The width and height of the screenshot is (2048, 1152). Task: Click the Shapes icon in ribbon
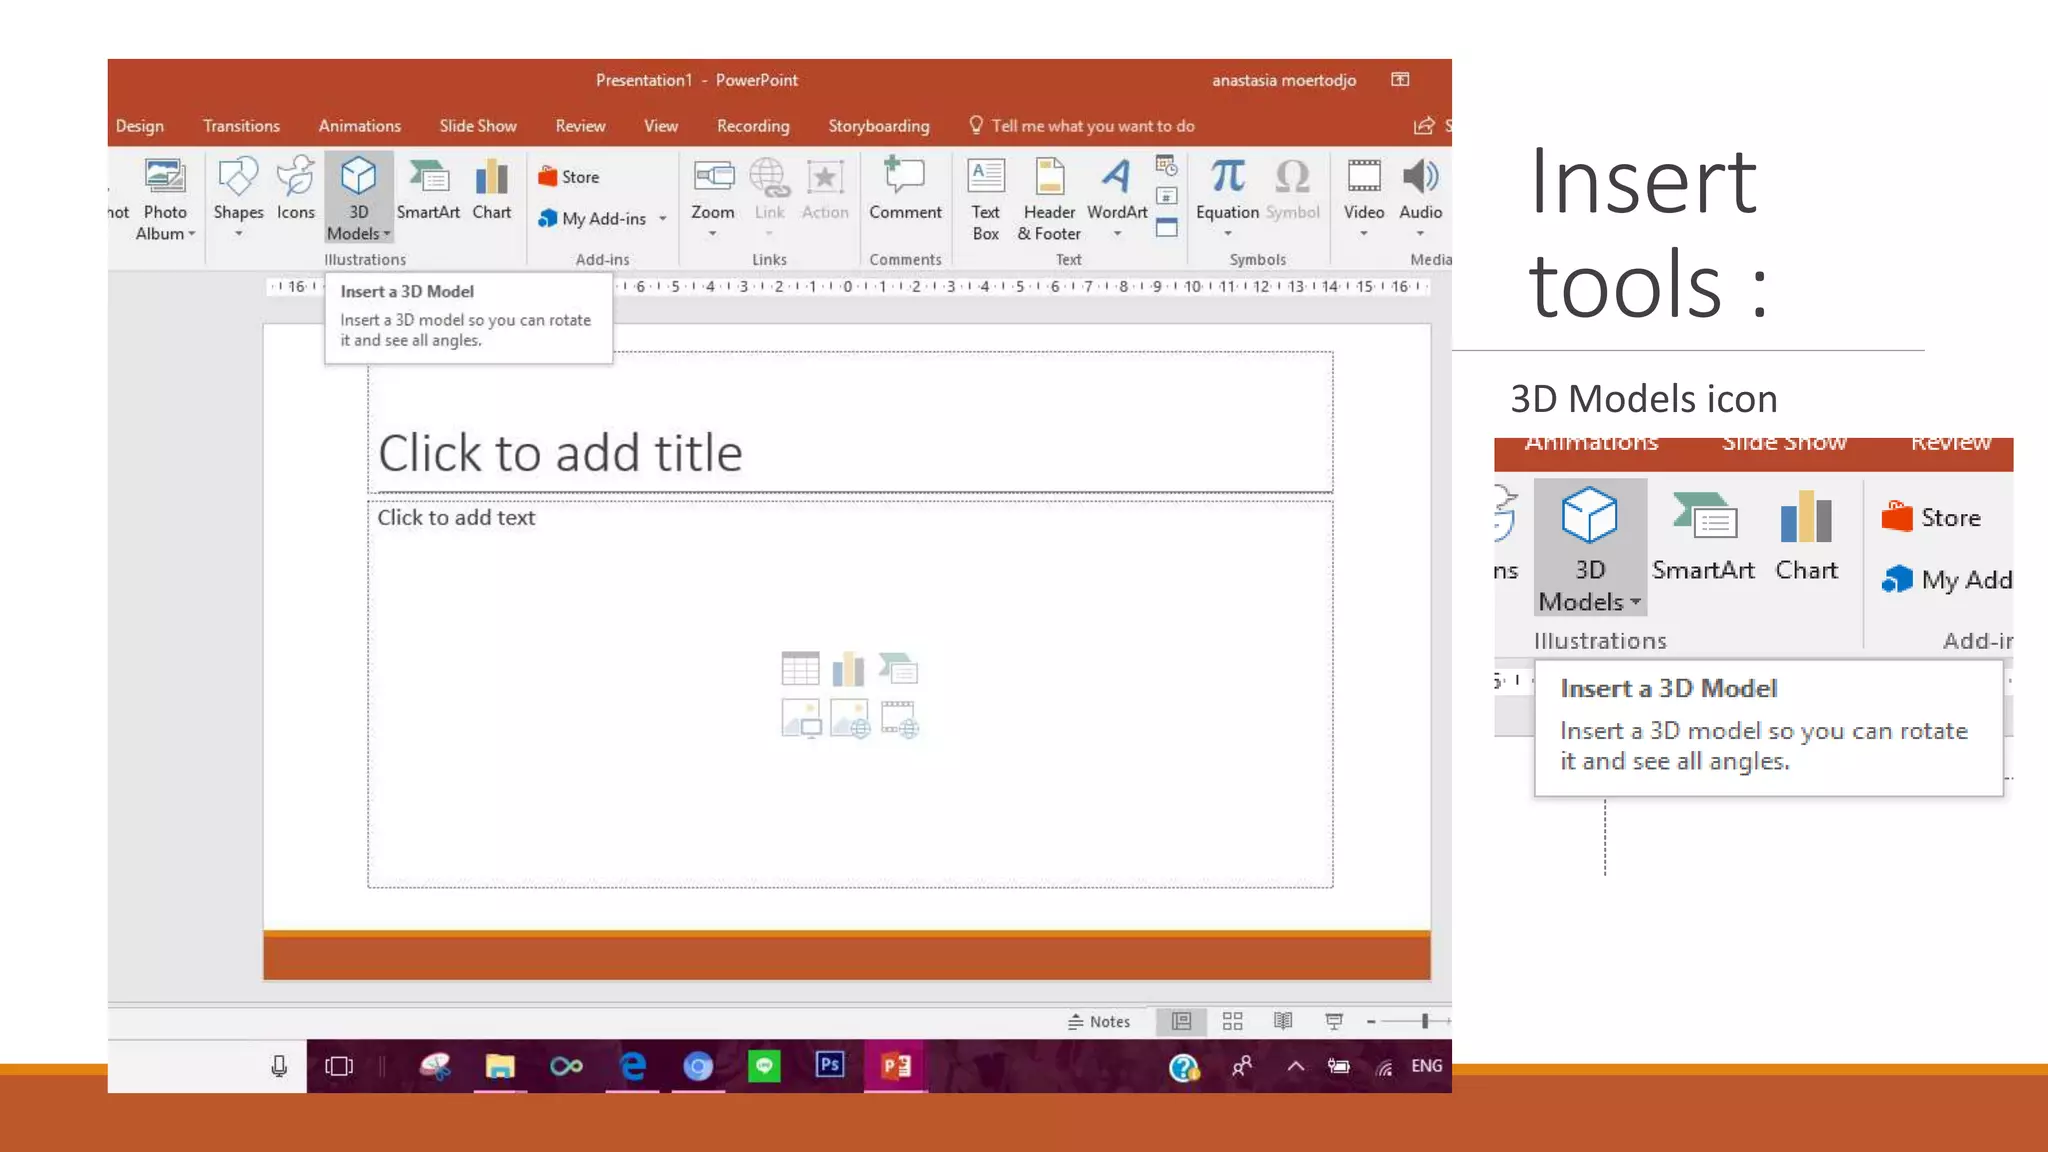[238, 190]
